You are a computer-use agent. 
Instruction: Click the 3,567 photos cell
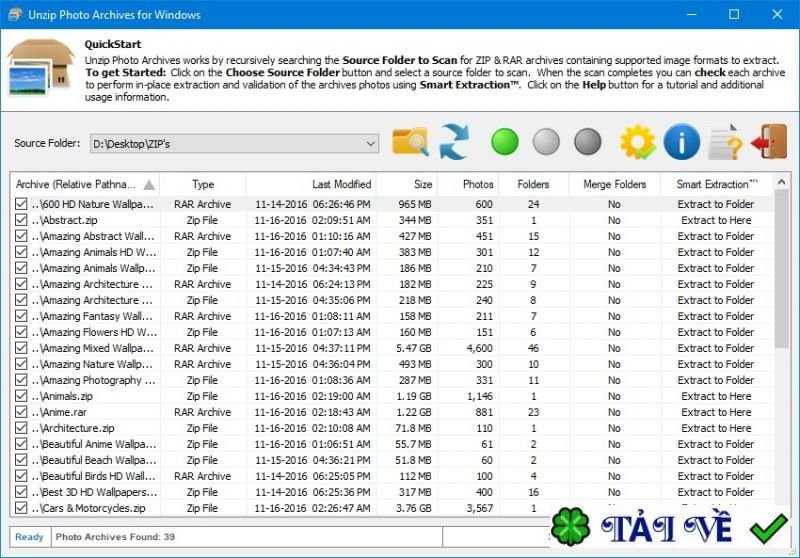pyautogui.click(x=480, y=508)
